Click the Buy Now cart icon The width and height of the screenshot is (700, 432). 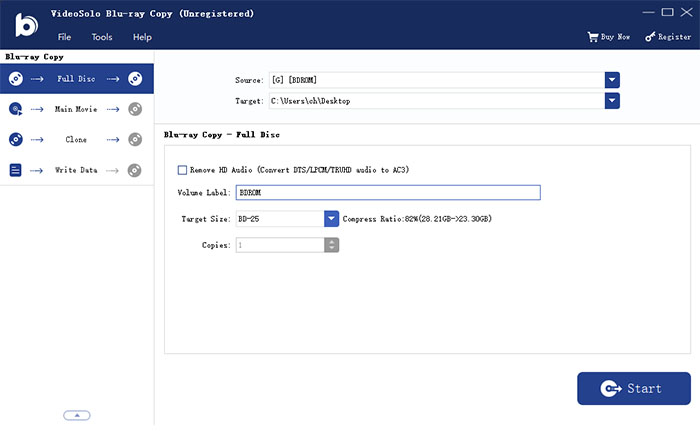click(x=592, y=37)
